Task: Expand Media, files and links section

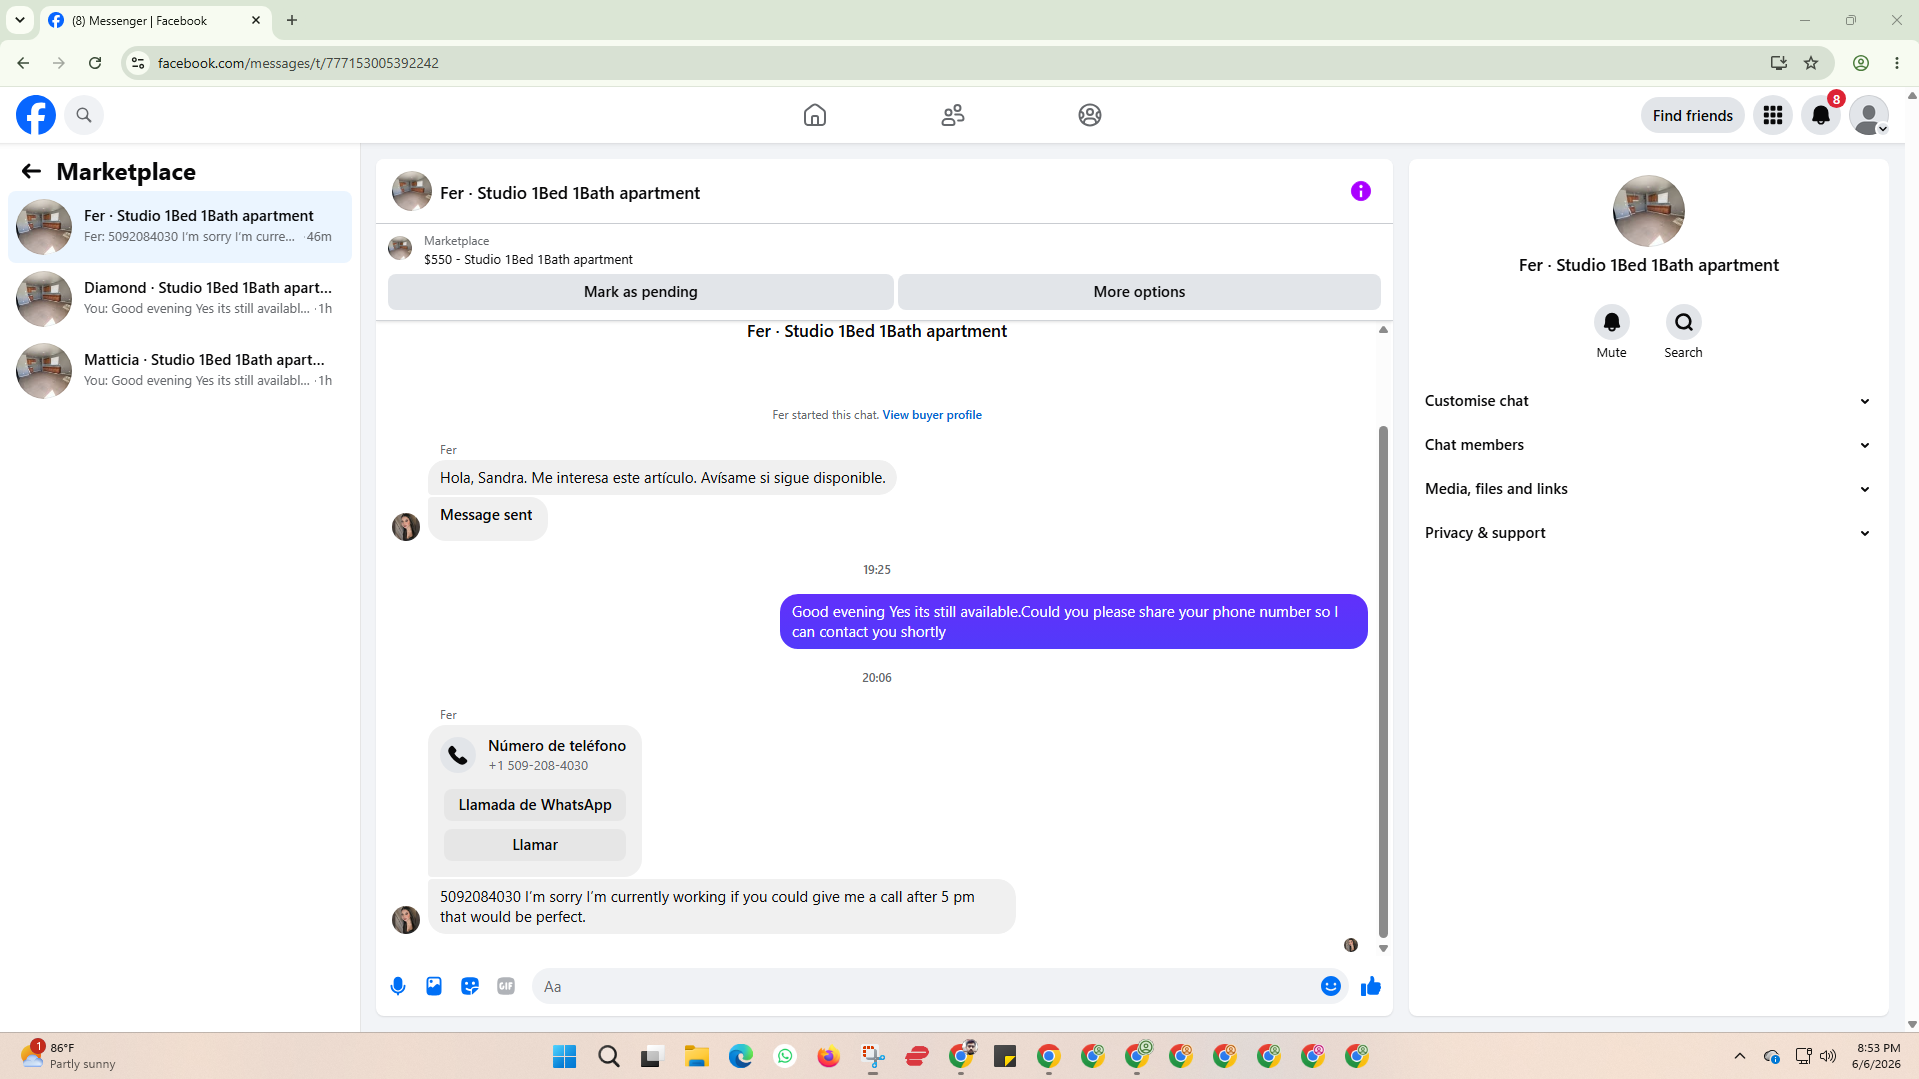Action: 1648,489
